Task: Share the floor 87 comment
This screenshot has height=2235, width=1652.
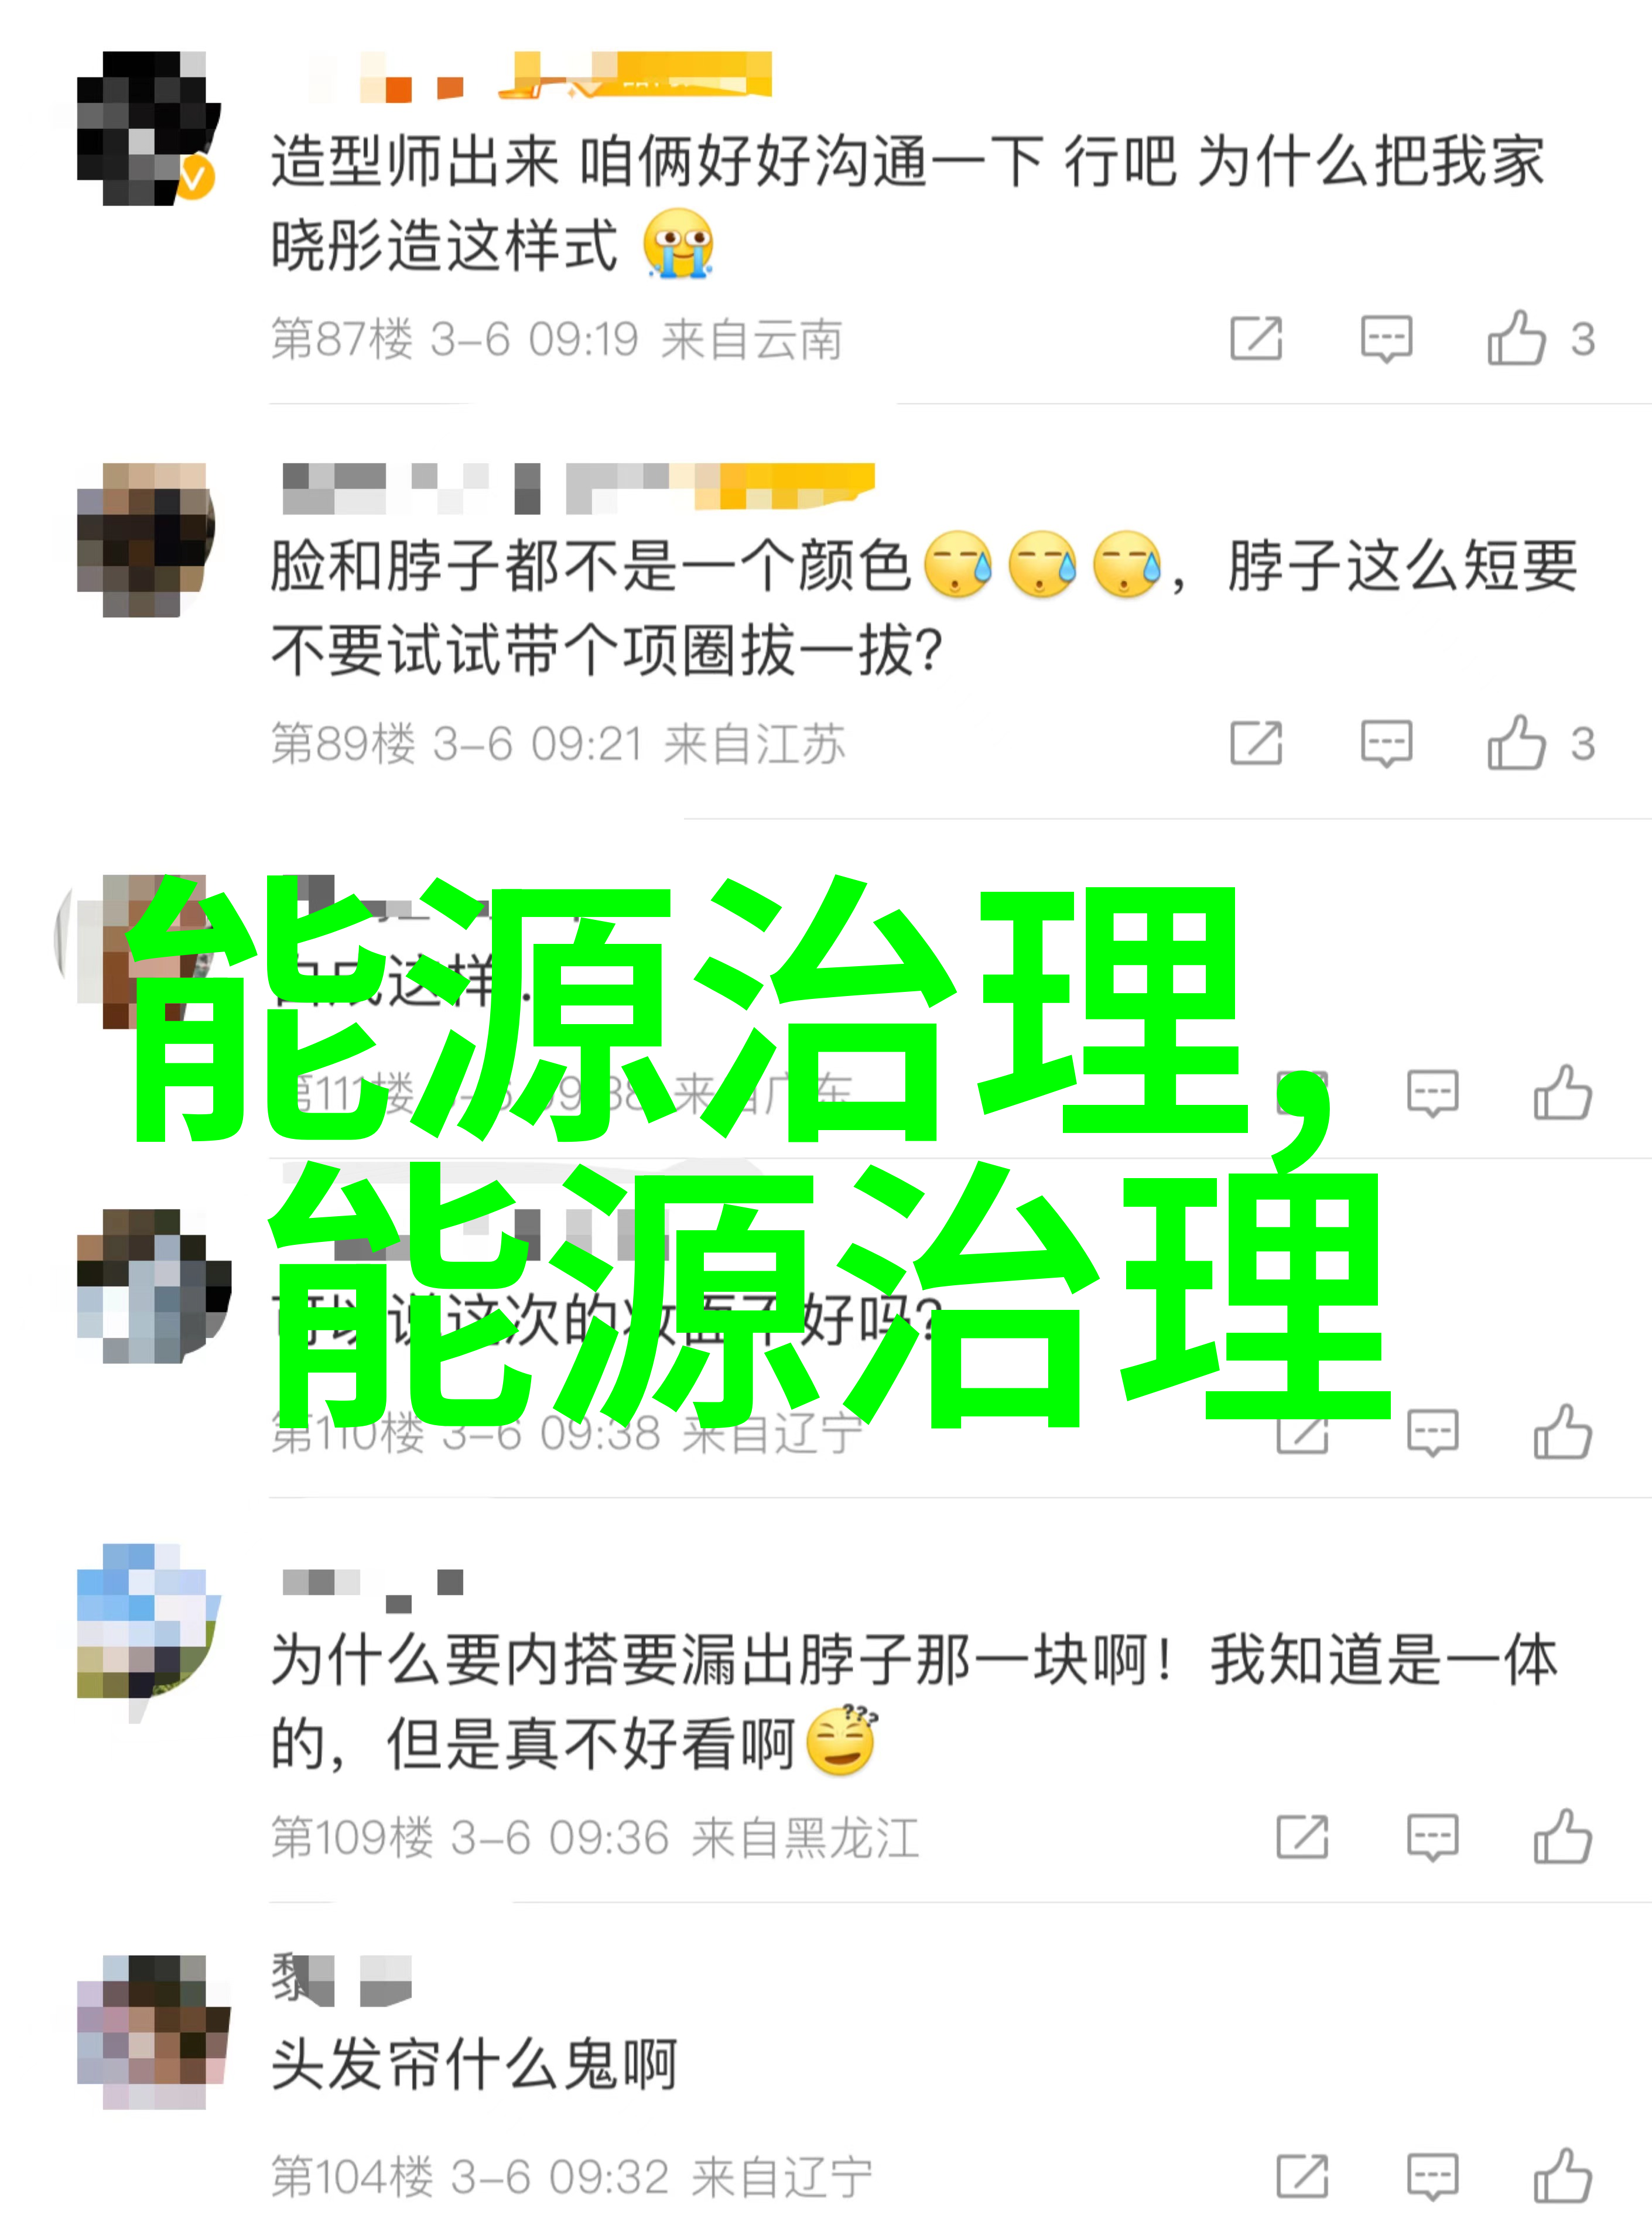Action: (x=1256, y=338)
